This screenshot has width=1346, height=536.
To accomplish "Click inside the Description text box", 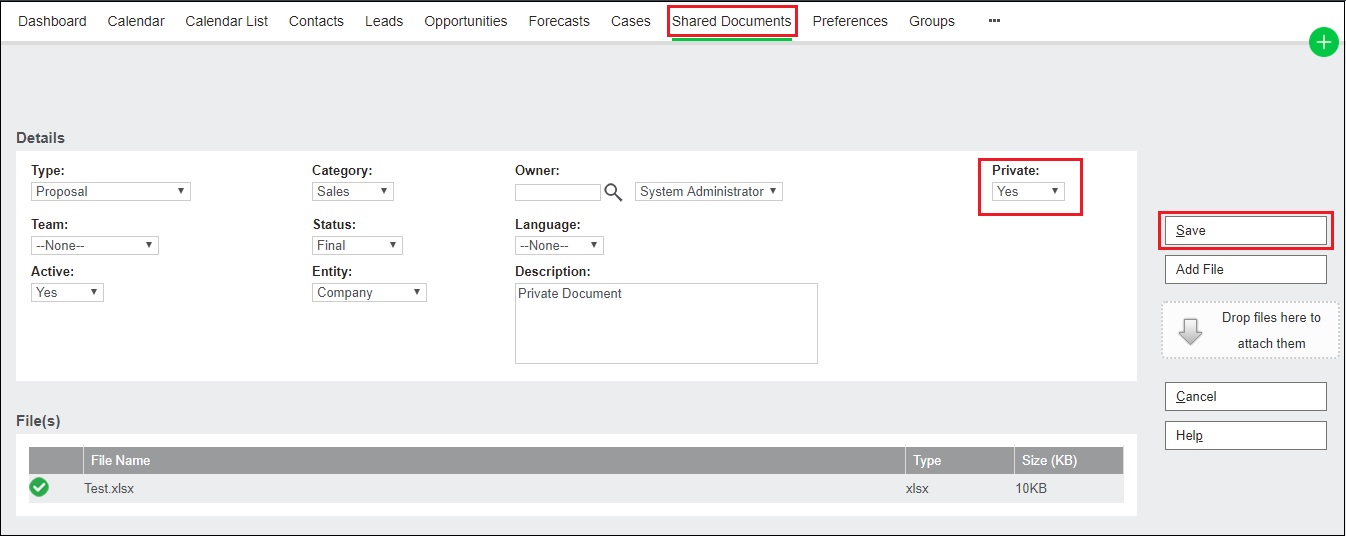I will 666,323.
